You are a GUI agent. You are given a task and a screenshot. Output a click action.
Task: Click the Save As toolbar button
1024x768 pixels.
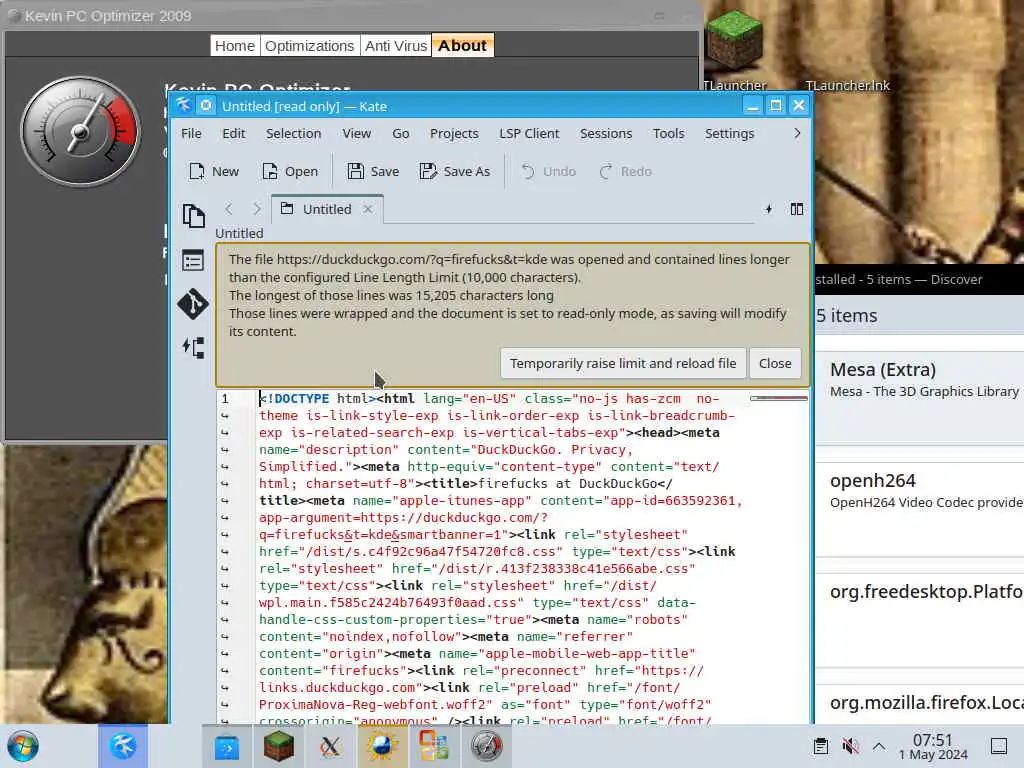pos(455,171)
